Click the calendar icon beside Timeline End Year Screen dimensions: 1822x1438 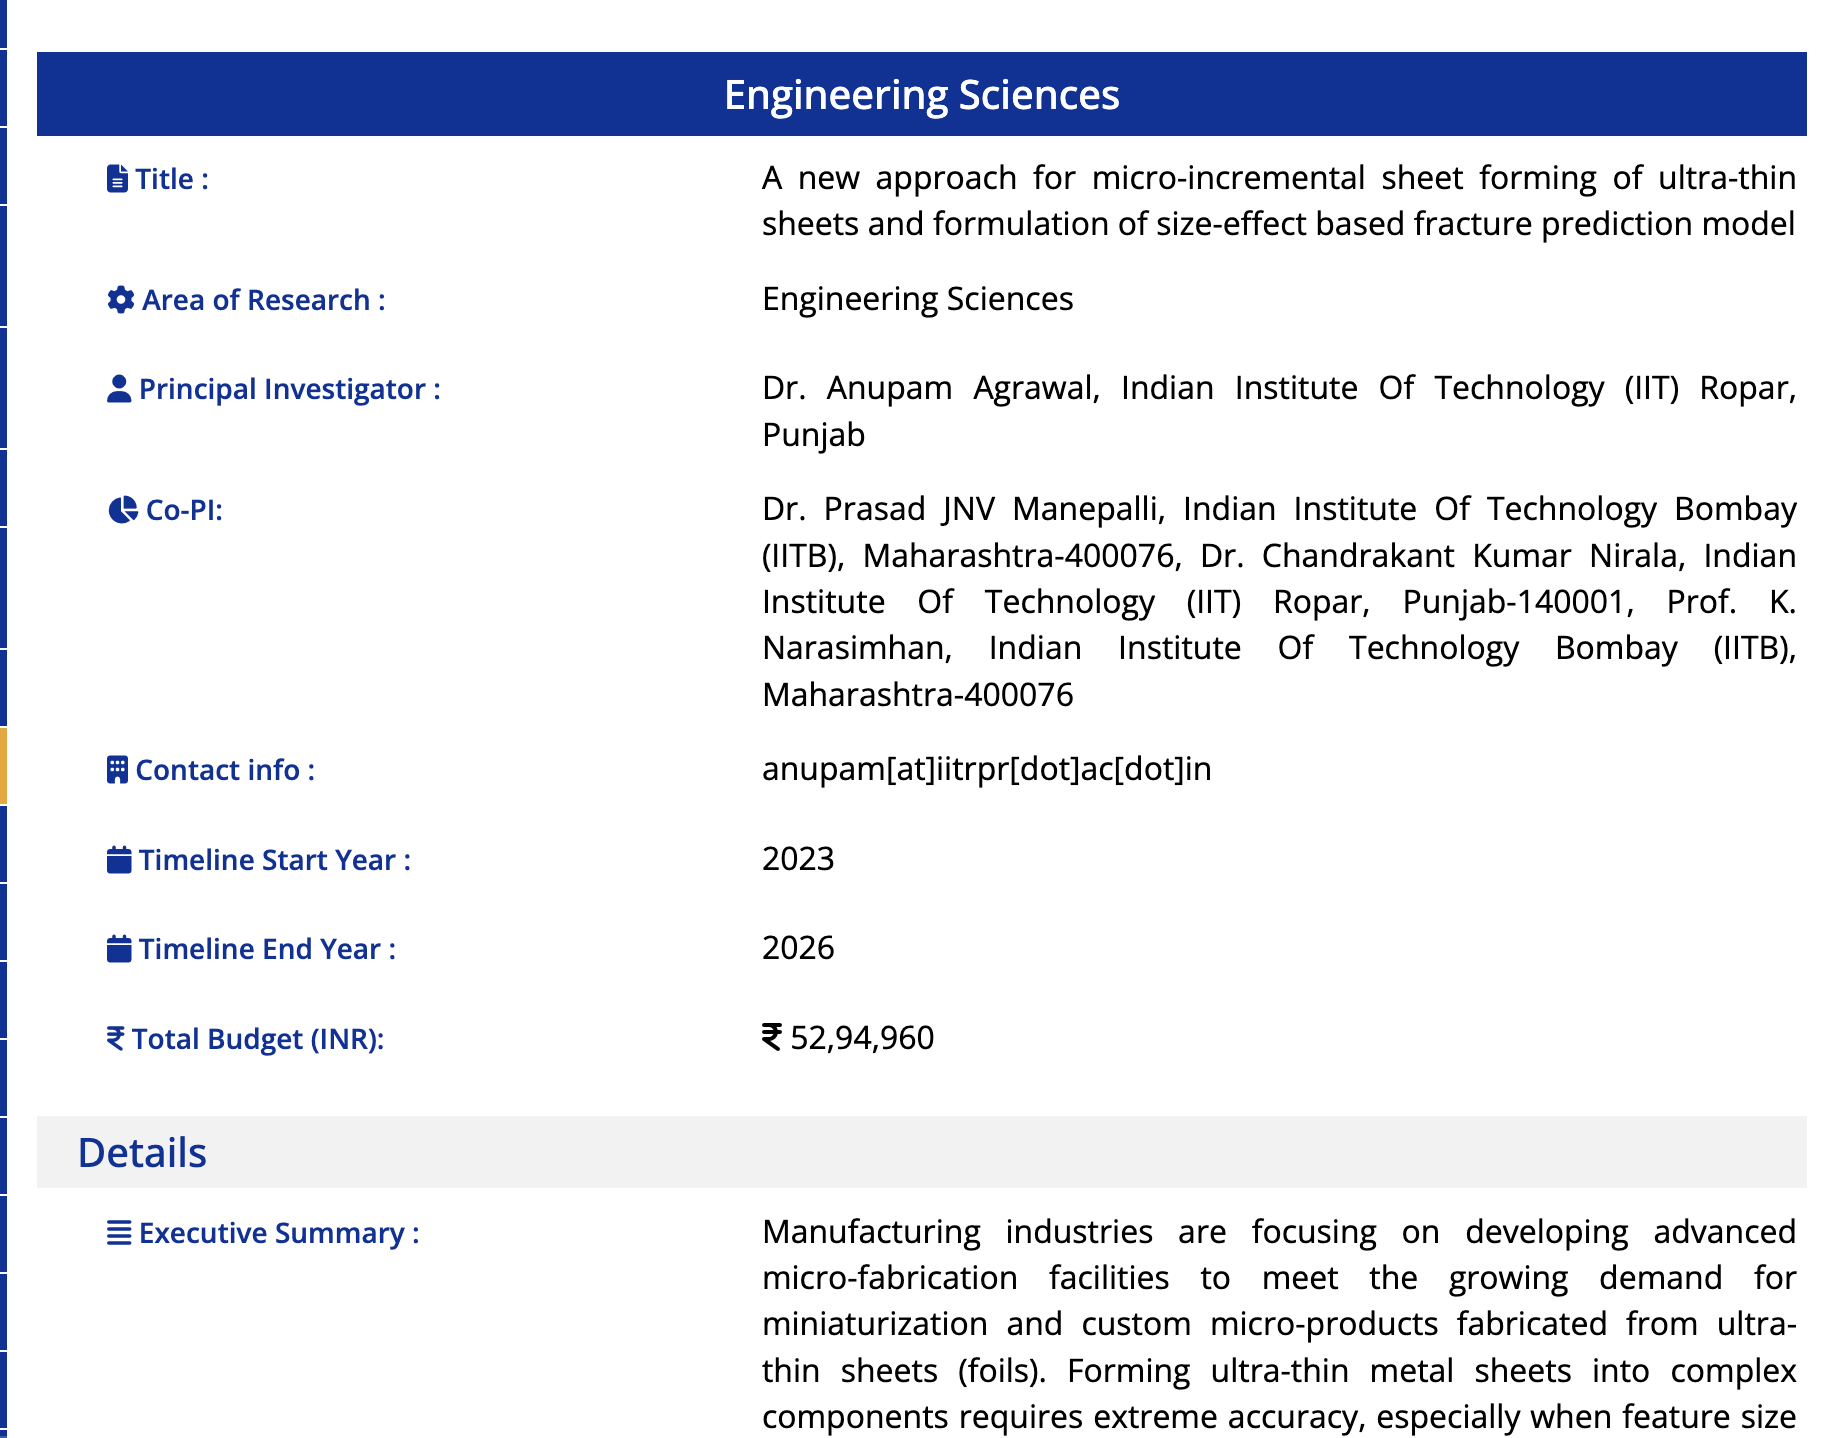point(119,949)
